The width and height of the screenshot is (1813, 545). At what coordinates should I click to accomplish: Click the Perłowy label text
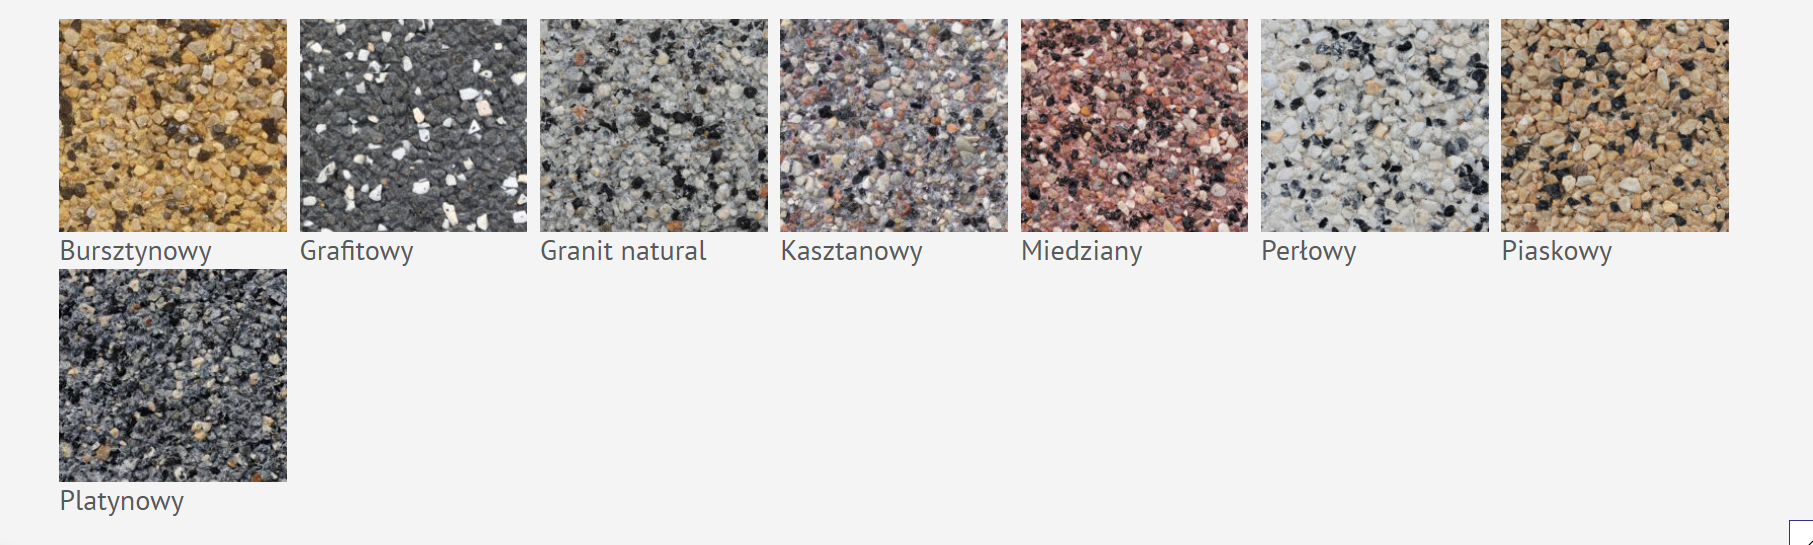pyautogui.click(x=1309, y=251)
